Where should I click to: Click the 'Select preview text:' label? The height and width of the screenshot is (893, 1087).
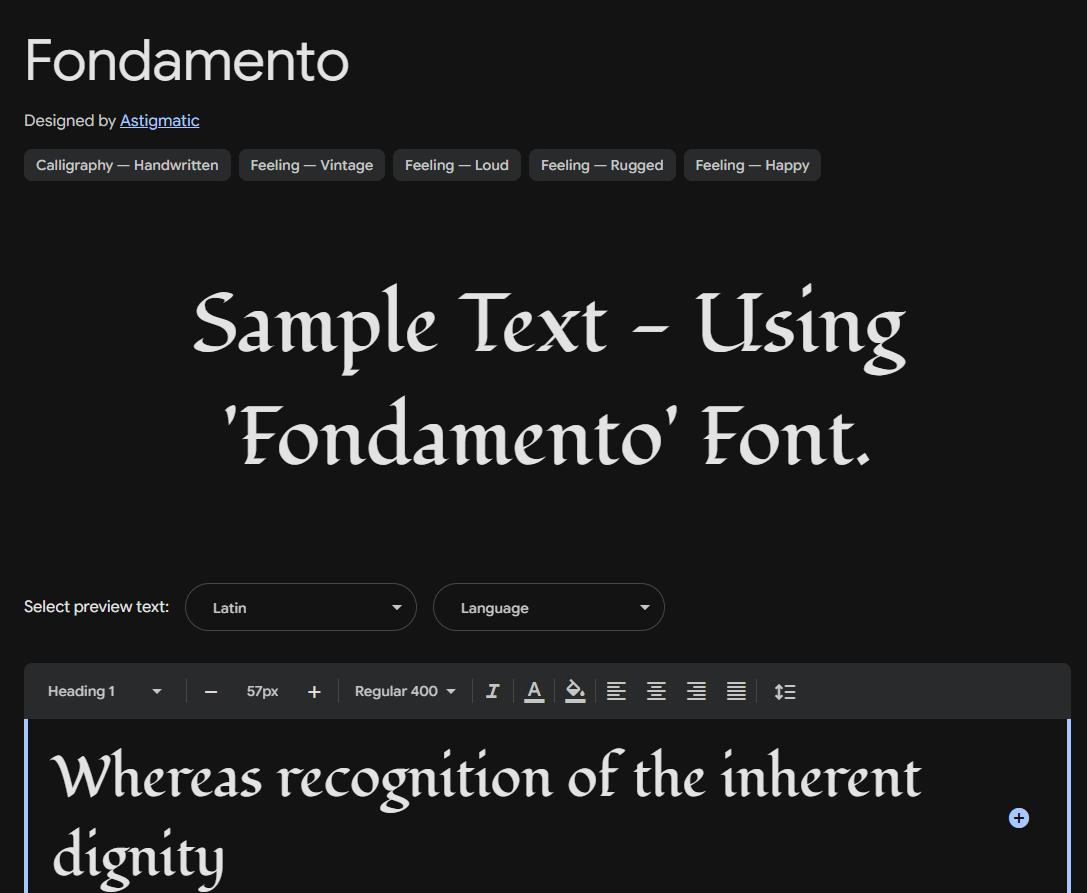(x=96, y=607)
